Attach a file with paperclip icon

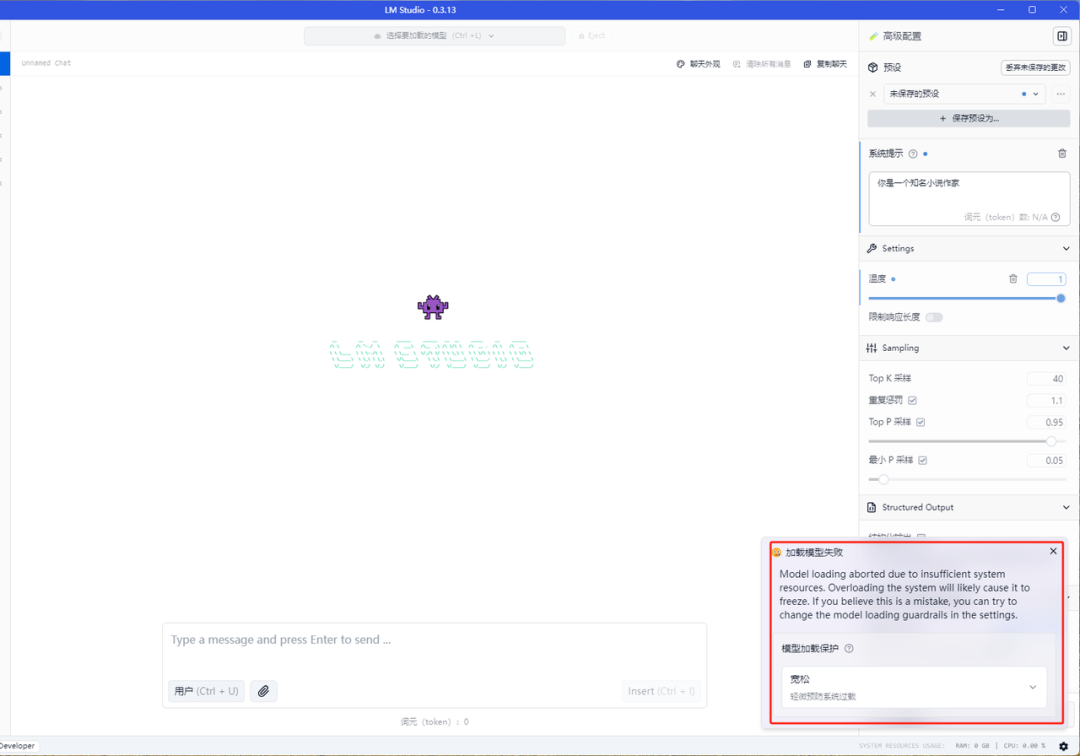[x=263, y=691]
